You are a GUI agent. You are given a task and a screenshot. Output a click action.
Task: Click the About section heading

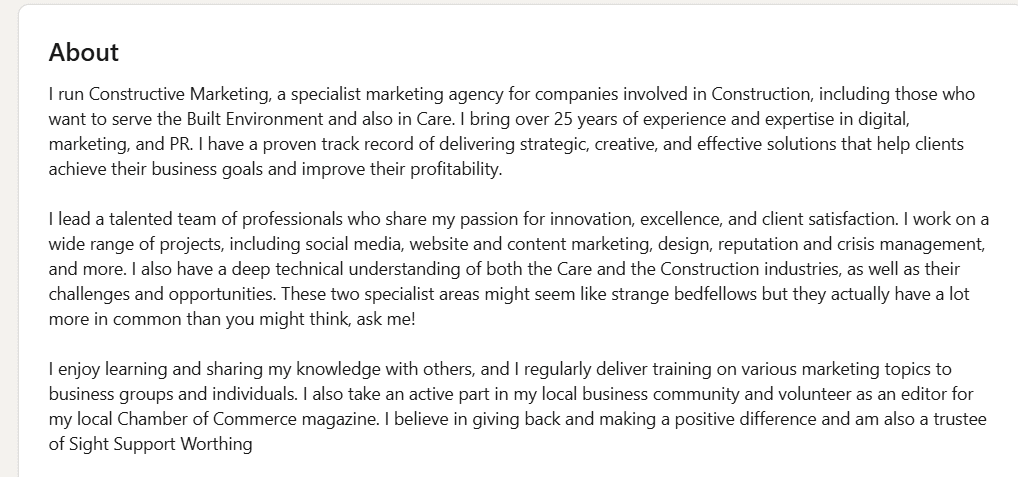pyautogui.click(x=84, y=53)
